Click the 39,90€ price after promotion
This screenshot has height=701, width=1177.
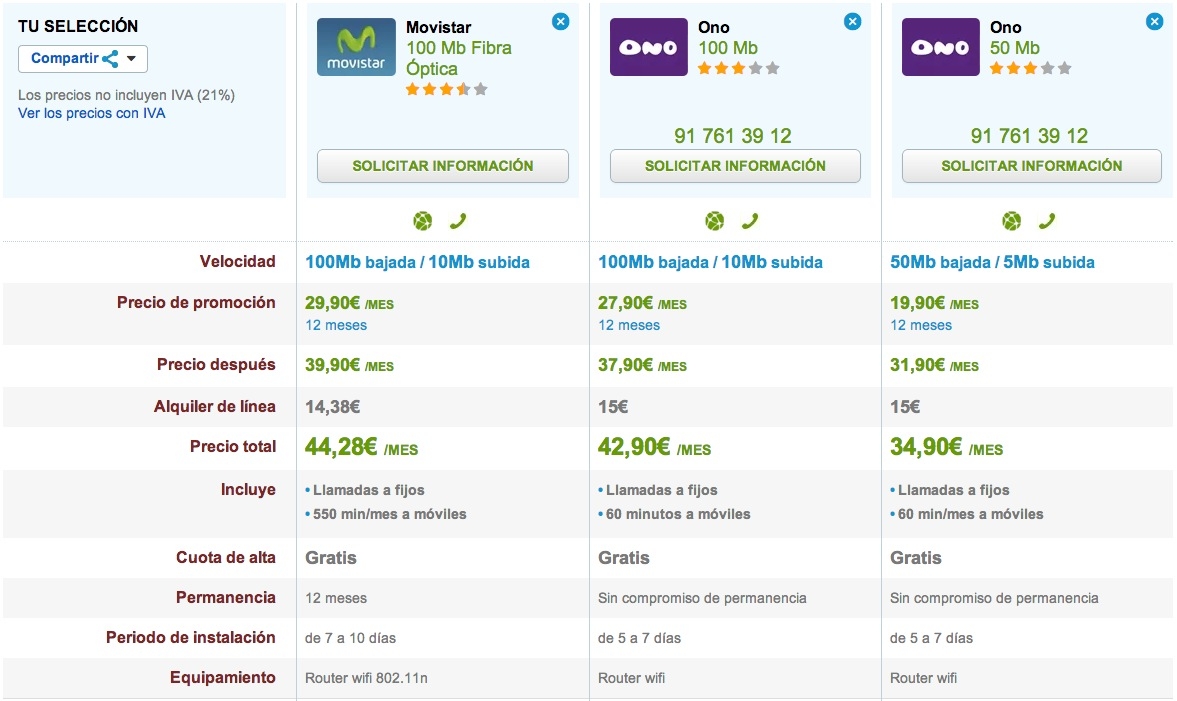point(349,366)
